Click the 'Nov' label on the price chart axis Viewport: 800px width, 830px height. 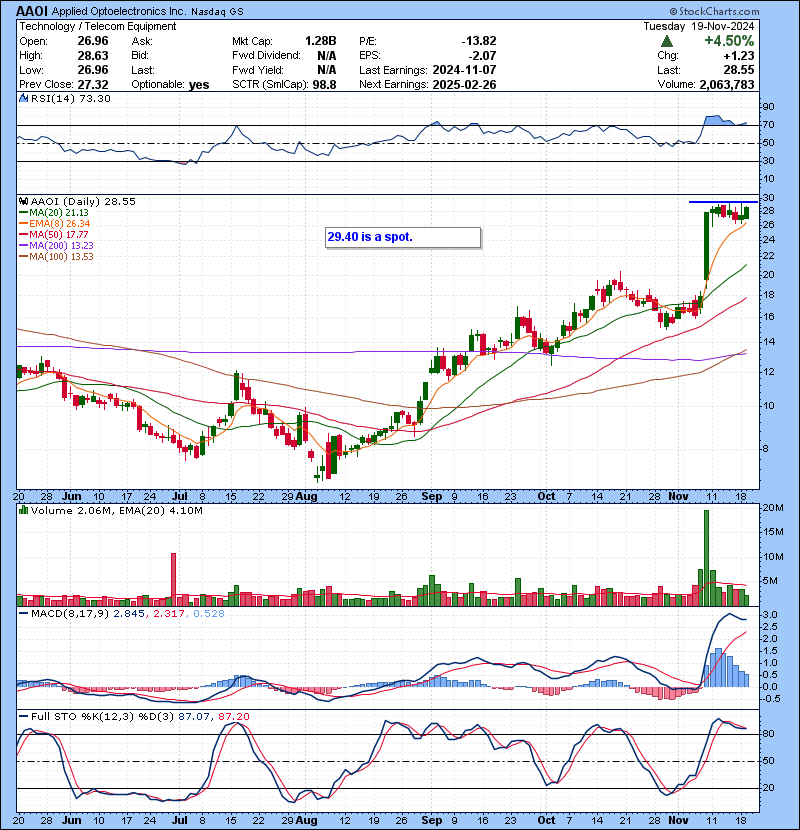click(x=678, y=497)
